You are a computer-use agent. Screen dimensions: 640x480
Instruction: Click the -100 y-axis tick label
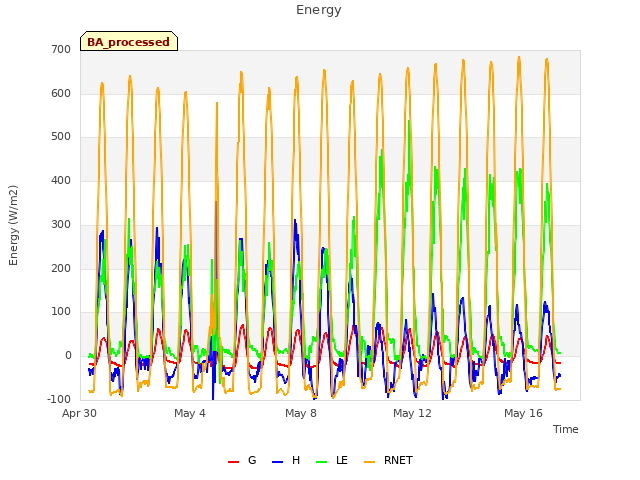pyautogui.click(x=59, y=399)
